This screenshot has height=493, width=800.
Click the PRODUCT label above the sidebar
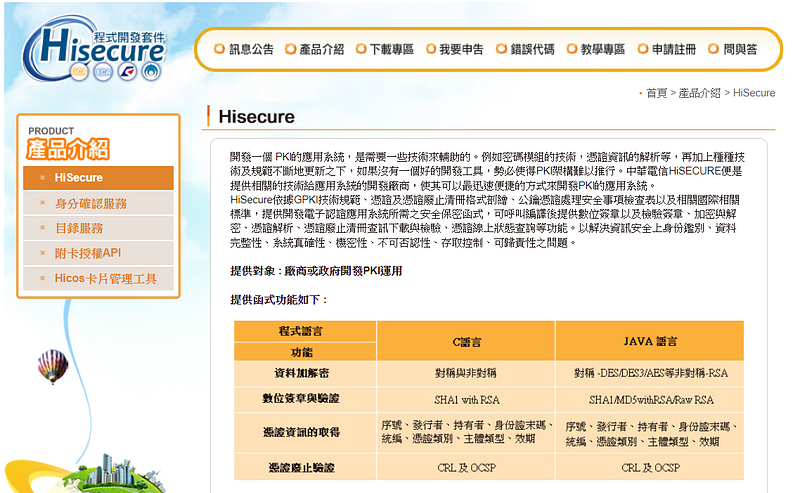51,131
